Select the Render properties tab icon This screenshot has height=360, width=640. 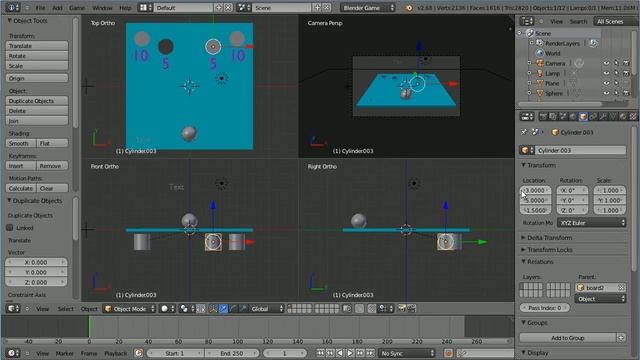point(543,117)
